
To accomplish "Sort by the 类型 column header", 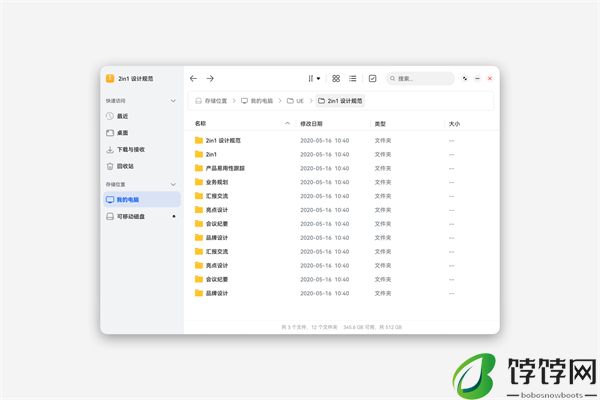I will click(x=380, y=124).
